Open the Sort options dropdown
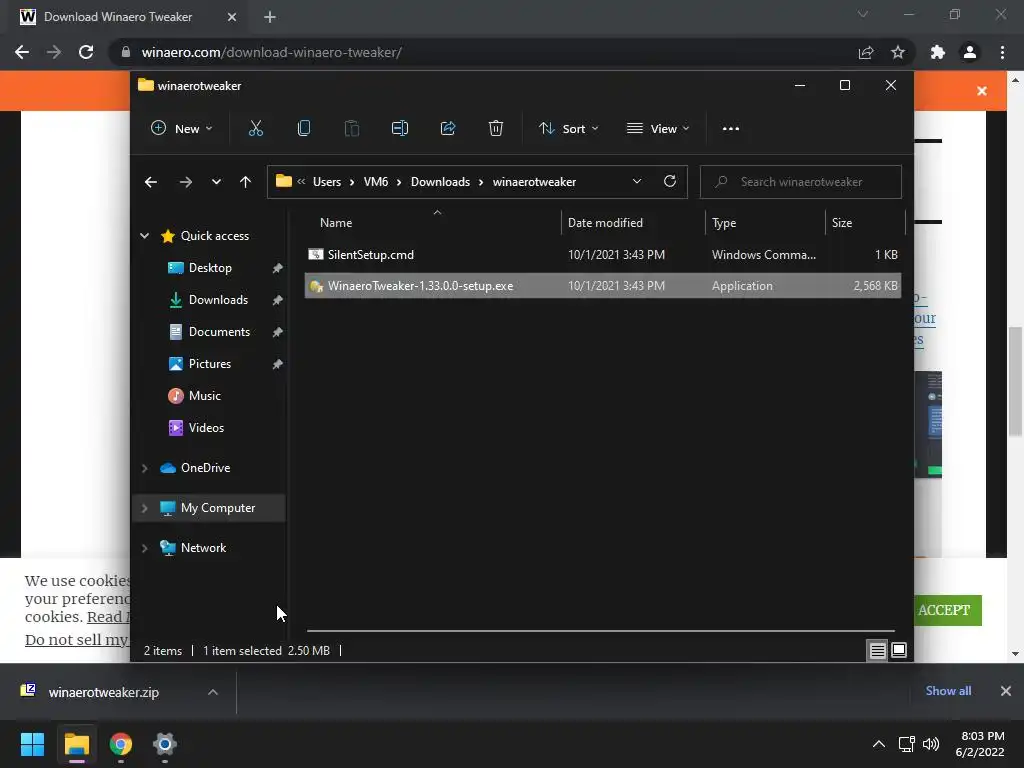1024x768 pixels. tap(568, 129)
